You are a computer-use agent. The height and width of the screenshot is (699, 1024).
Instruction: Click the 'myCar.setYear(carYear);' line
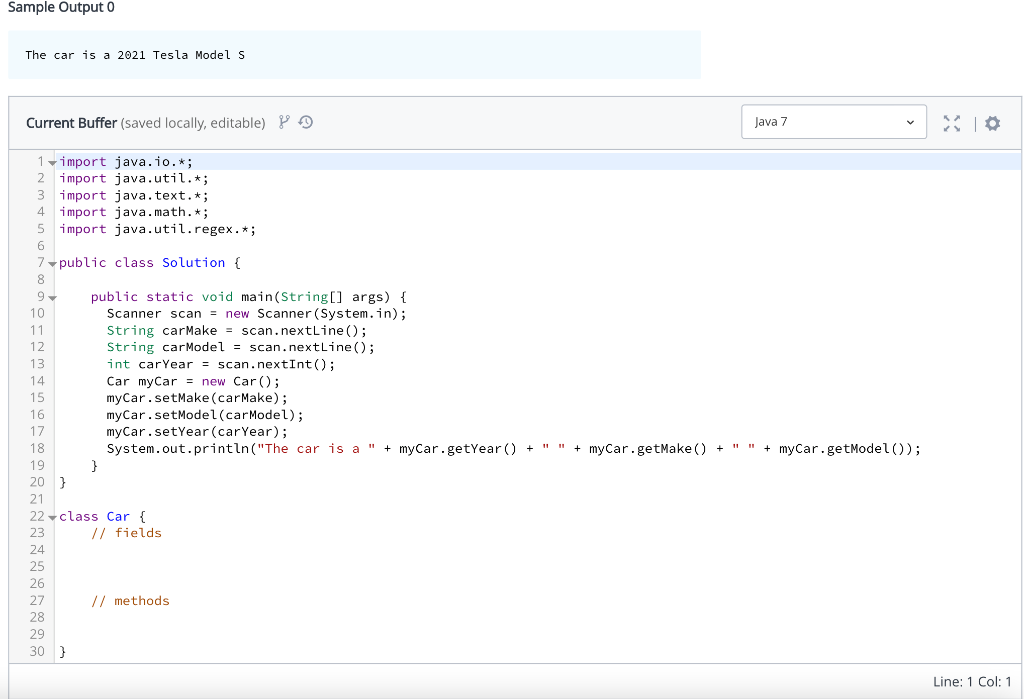point(197,431)
